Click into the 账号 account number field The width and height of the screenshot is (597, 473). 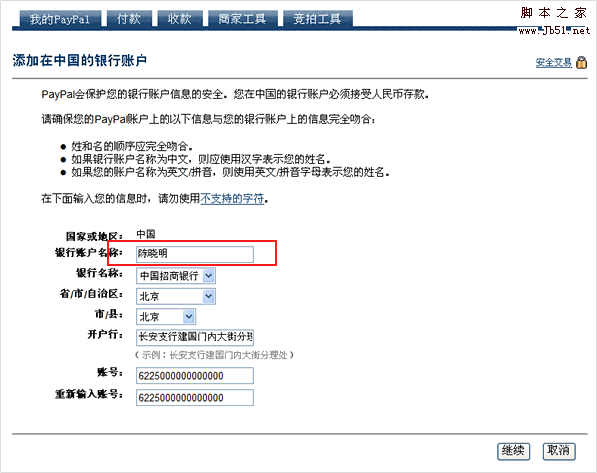point(195,376)
